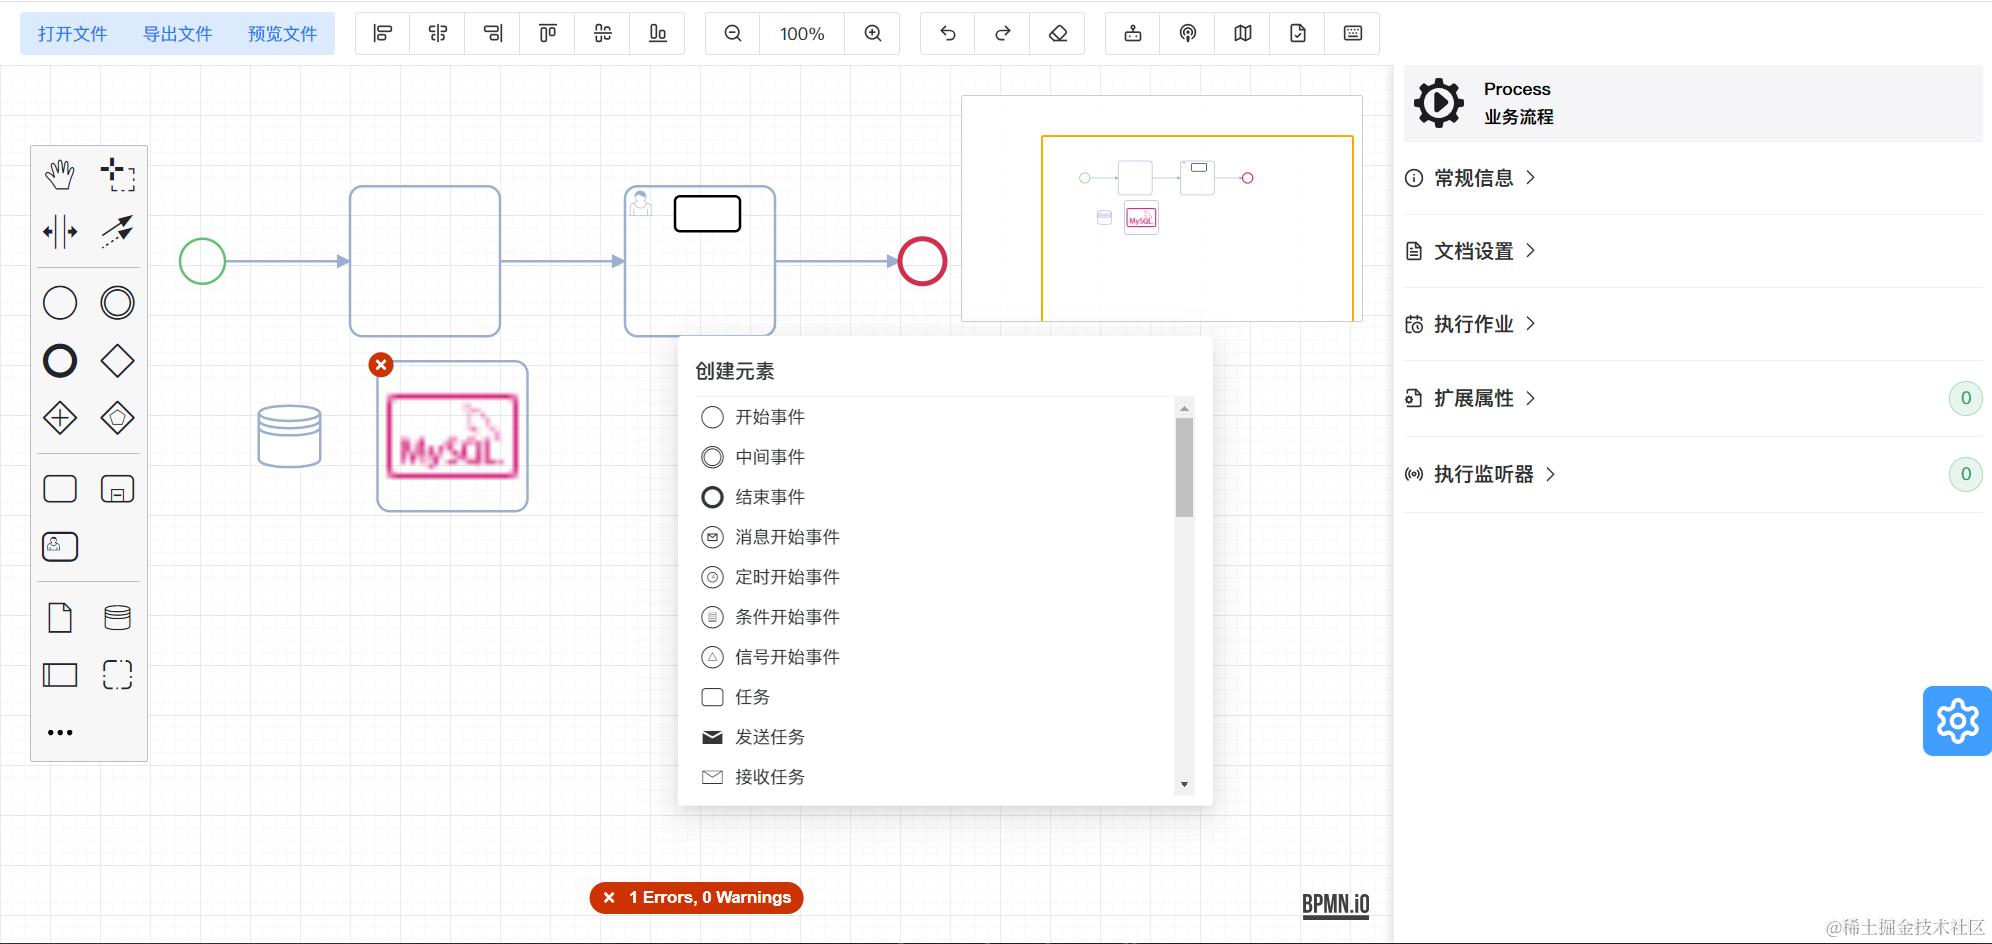Toggle the keyboard shortcuts icon
This screenshot has width=1992, height=944.
point(1353,34)
